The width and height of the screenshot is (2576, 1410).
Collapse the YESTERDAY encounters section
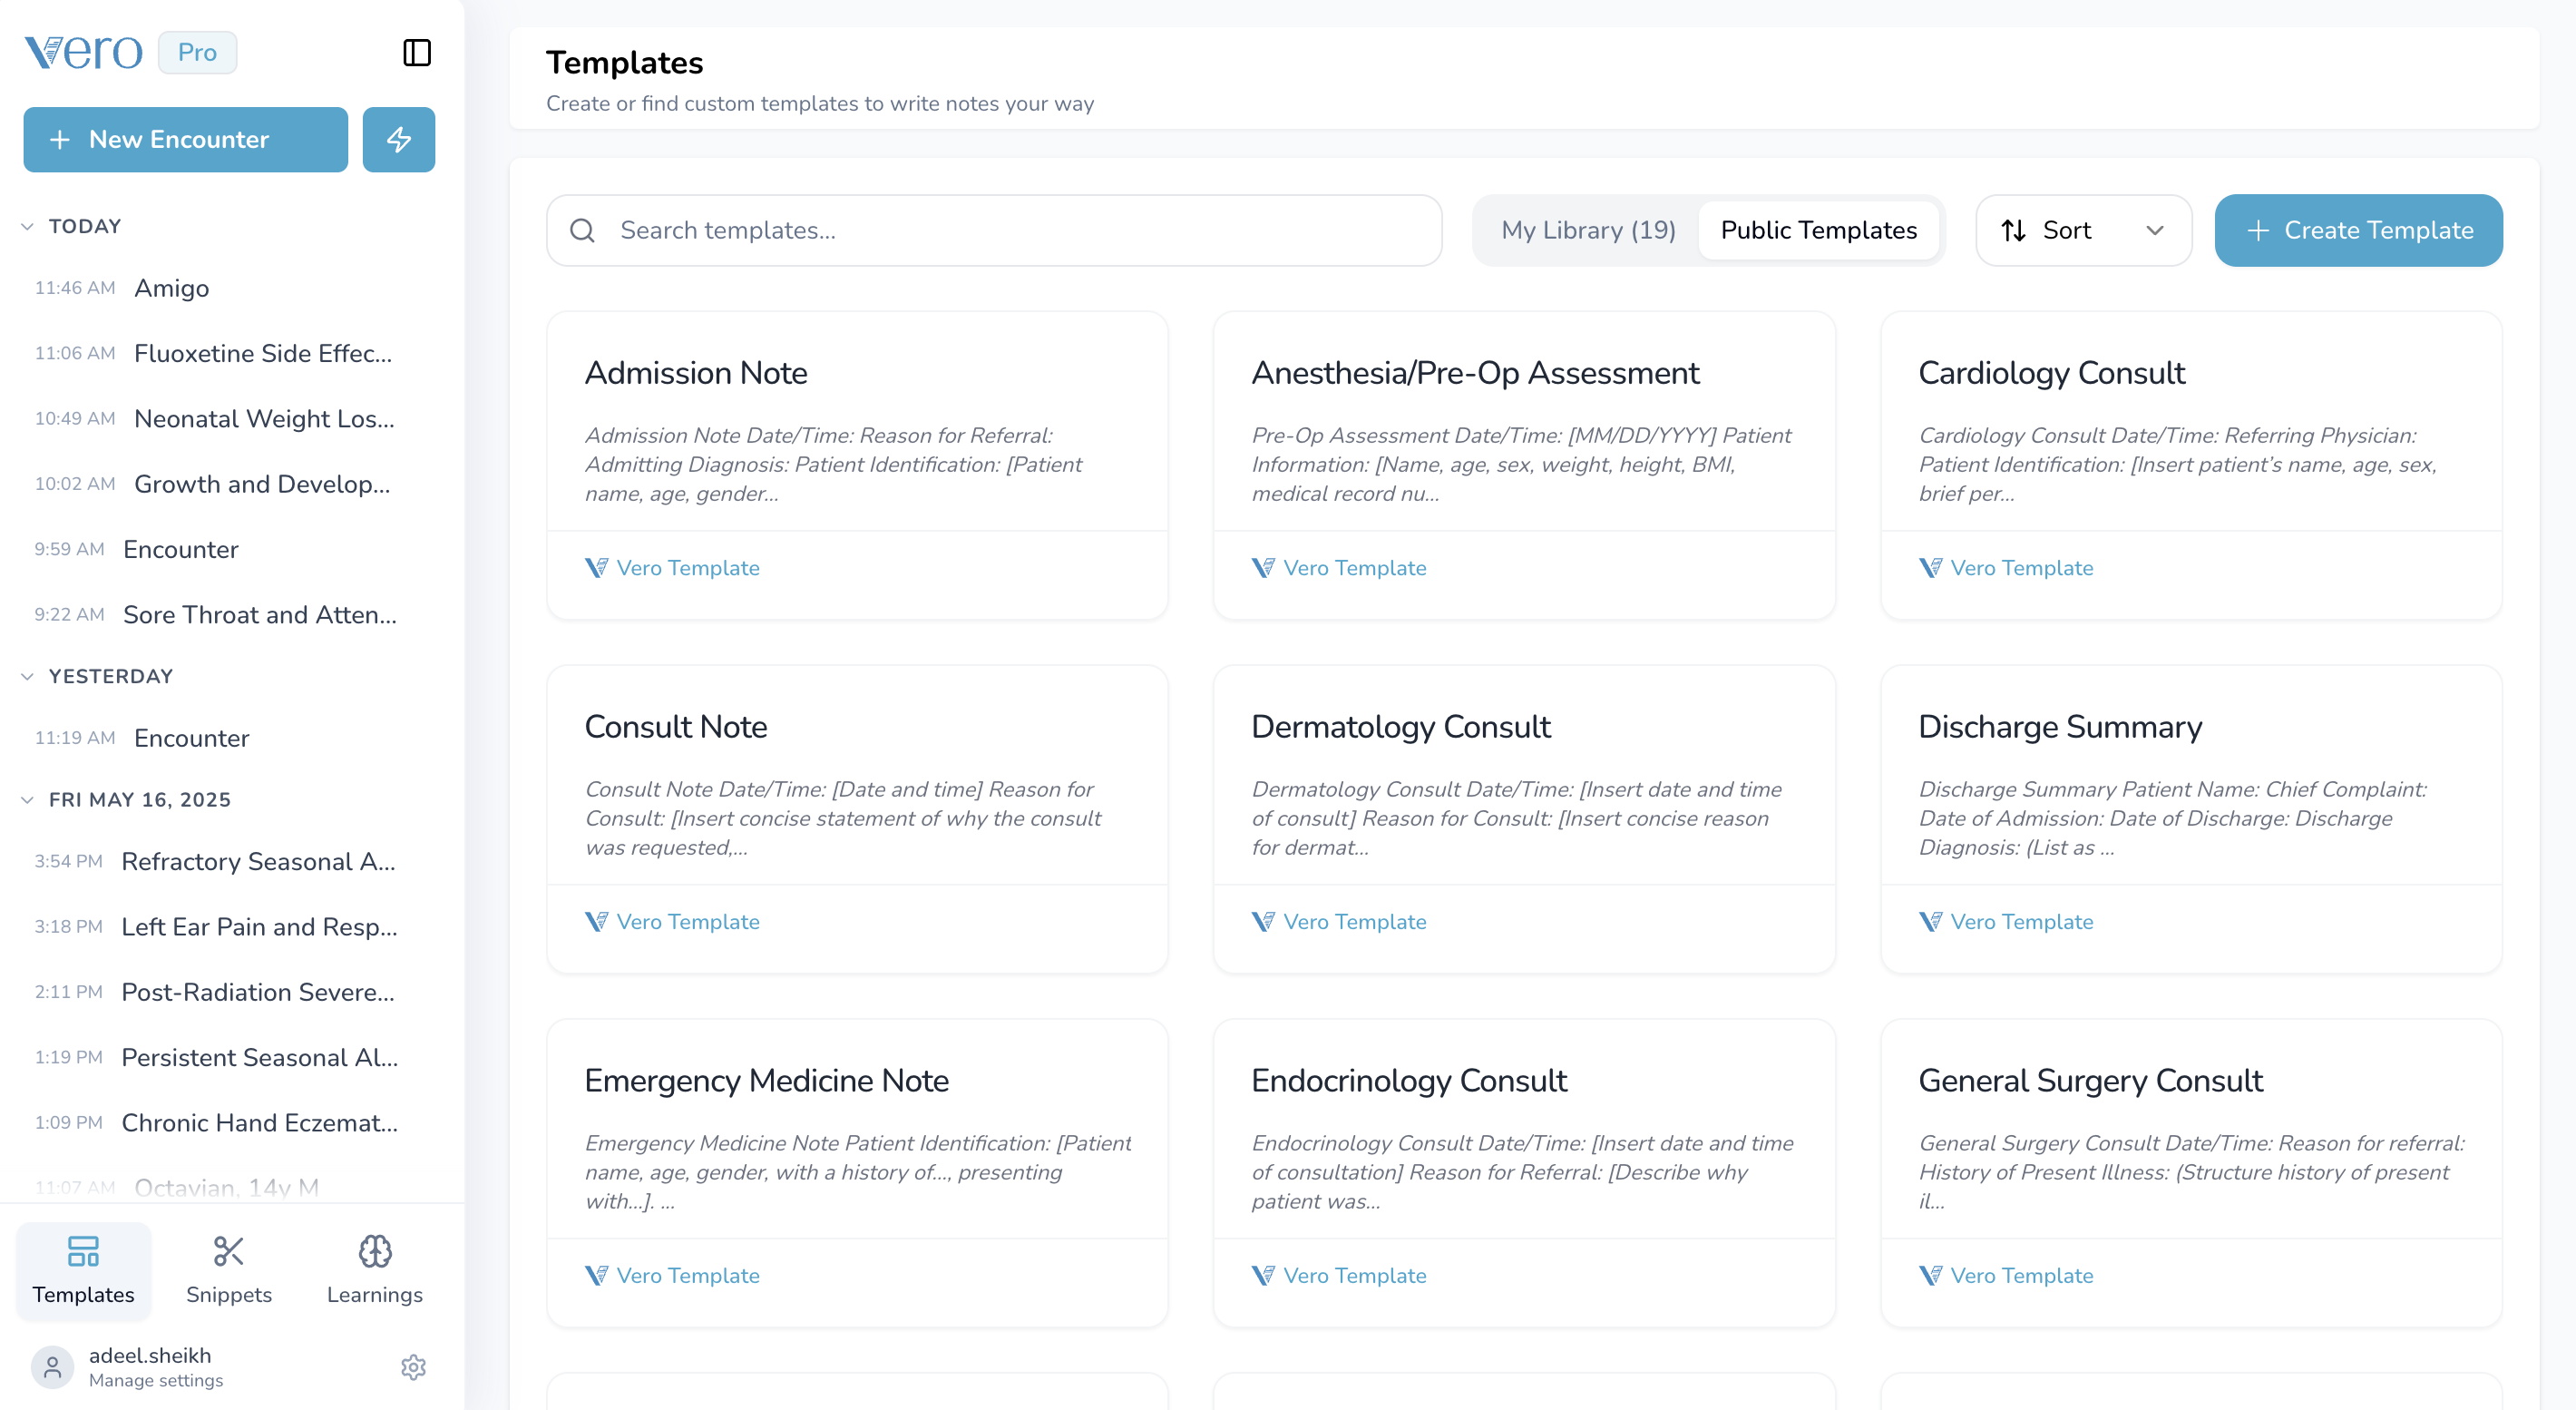pos(27,676)
